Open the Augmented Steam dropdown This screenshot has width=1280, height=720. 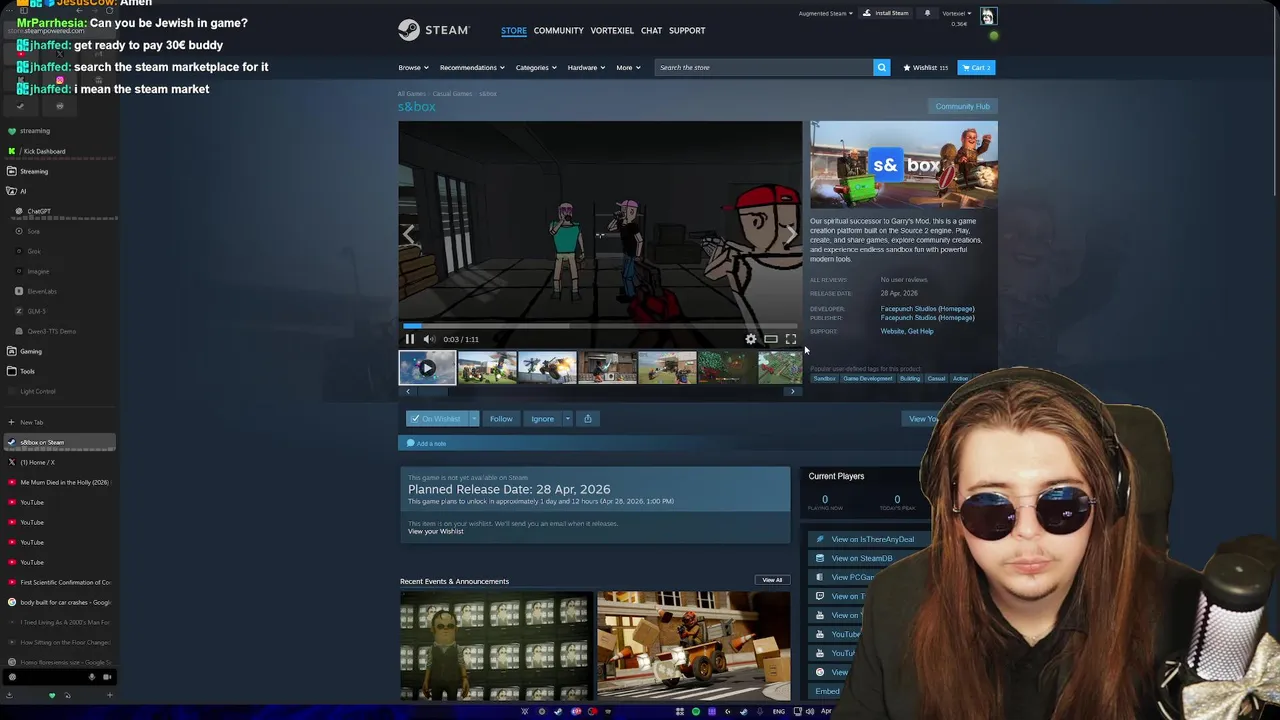point(826,13)
